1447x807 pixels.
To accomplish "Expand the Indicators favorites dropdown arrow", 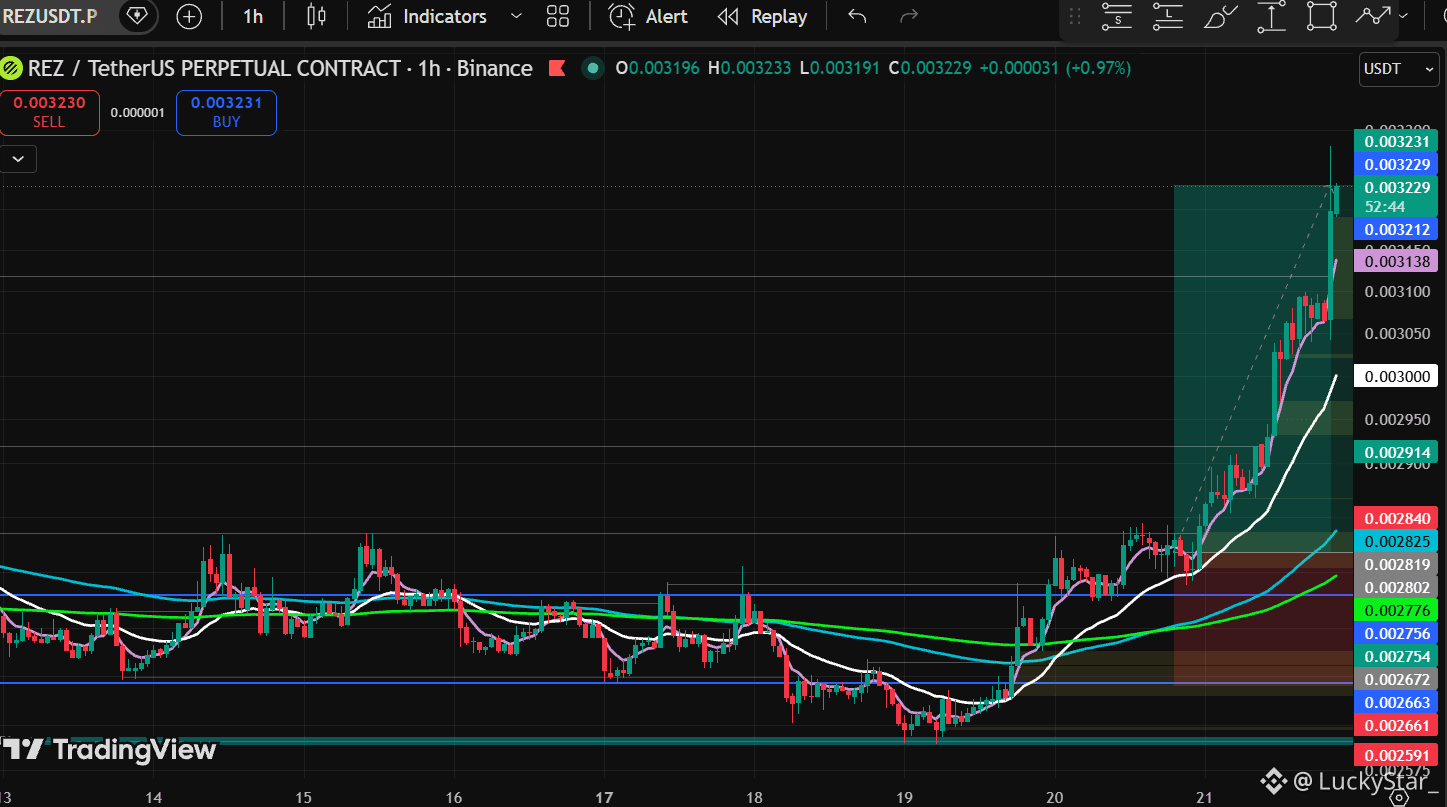I will (516, 16).
